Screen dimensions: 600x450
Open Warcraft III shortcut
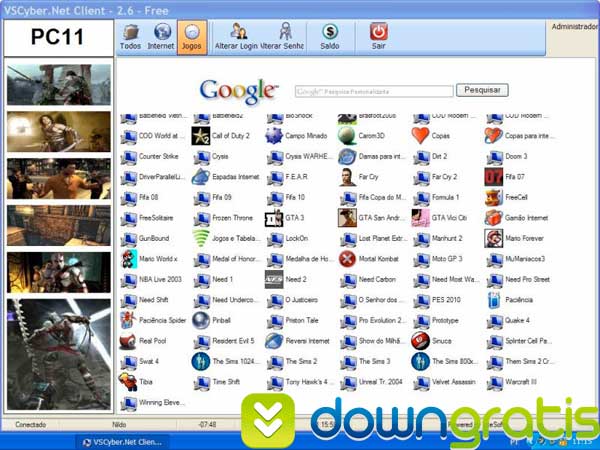point(513,382)
